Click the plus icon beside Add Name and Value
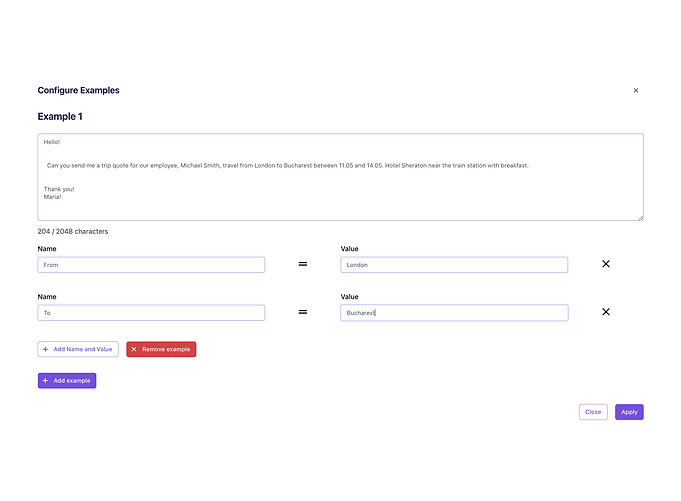 coord(46,349)
